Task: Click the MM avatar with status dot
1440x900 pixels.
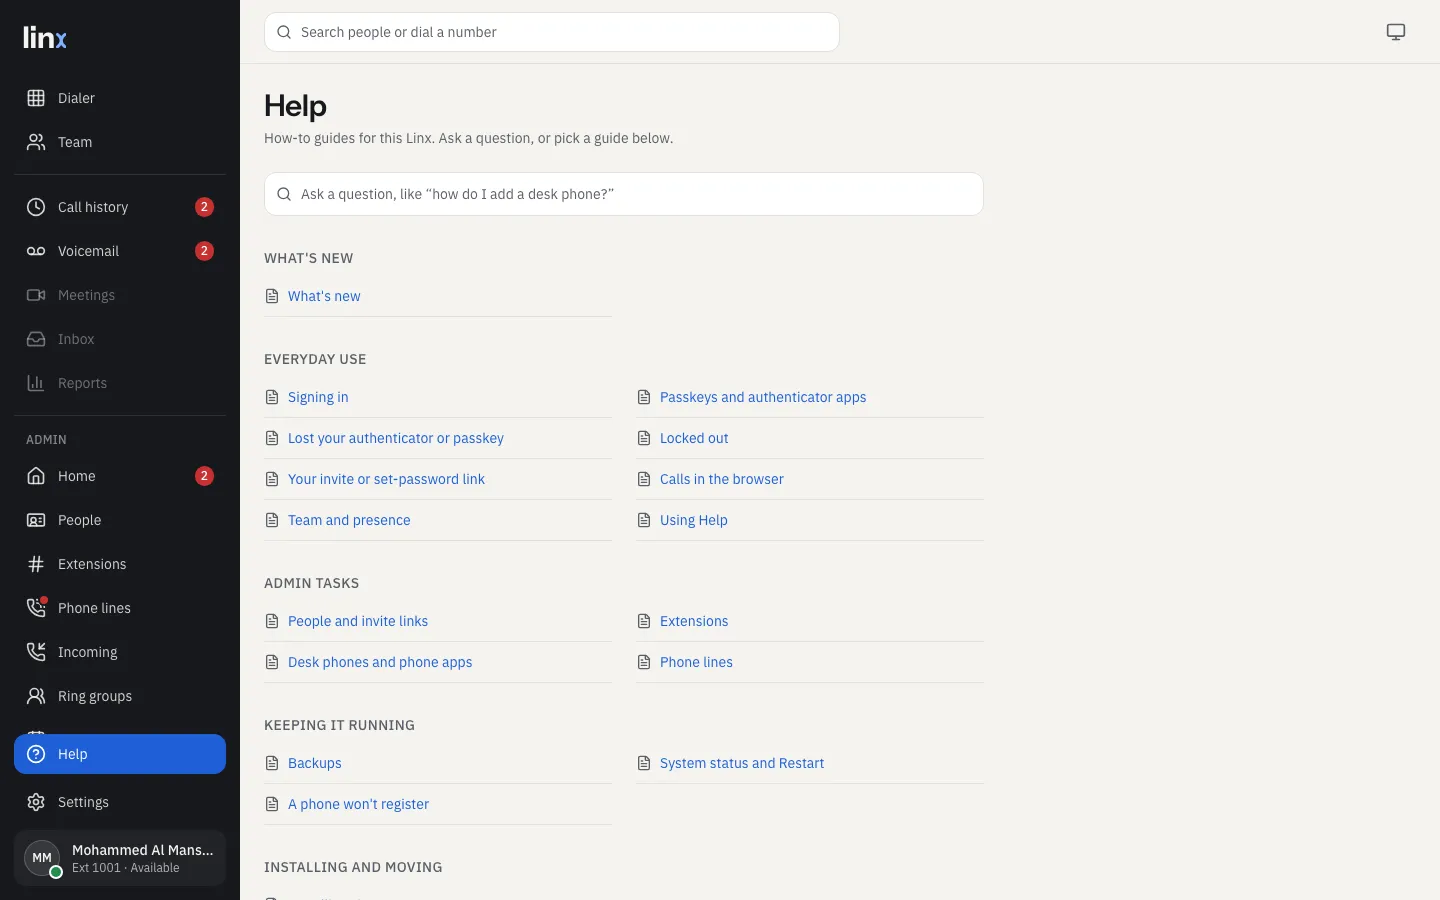Action: click(x=42, y=858)
